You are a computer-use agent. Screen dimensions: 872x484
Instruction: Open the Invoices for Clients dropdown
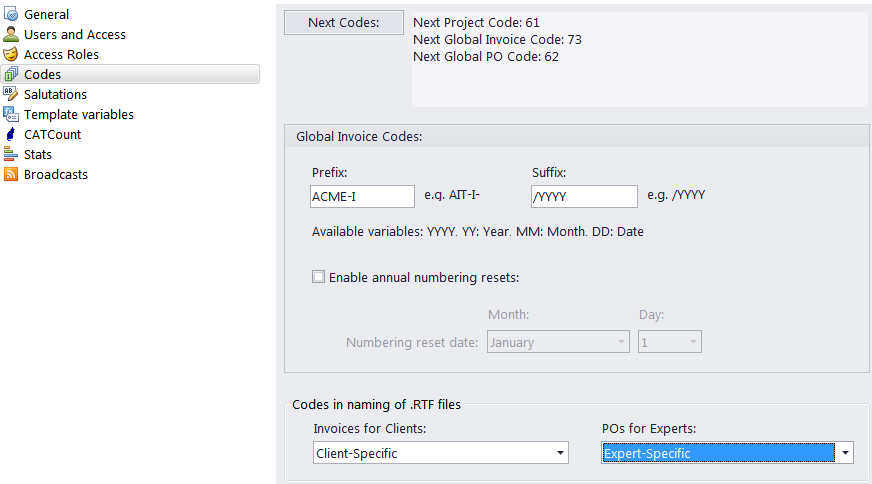tap(440, 453)
